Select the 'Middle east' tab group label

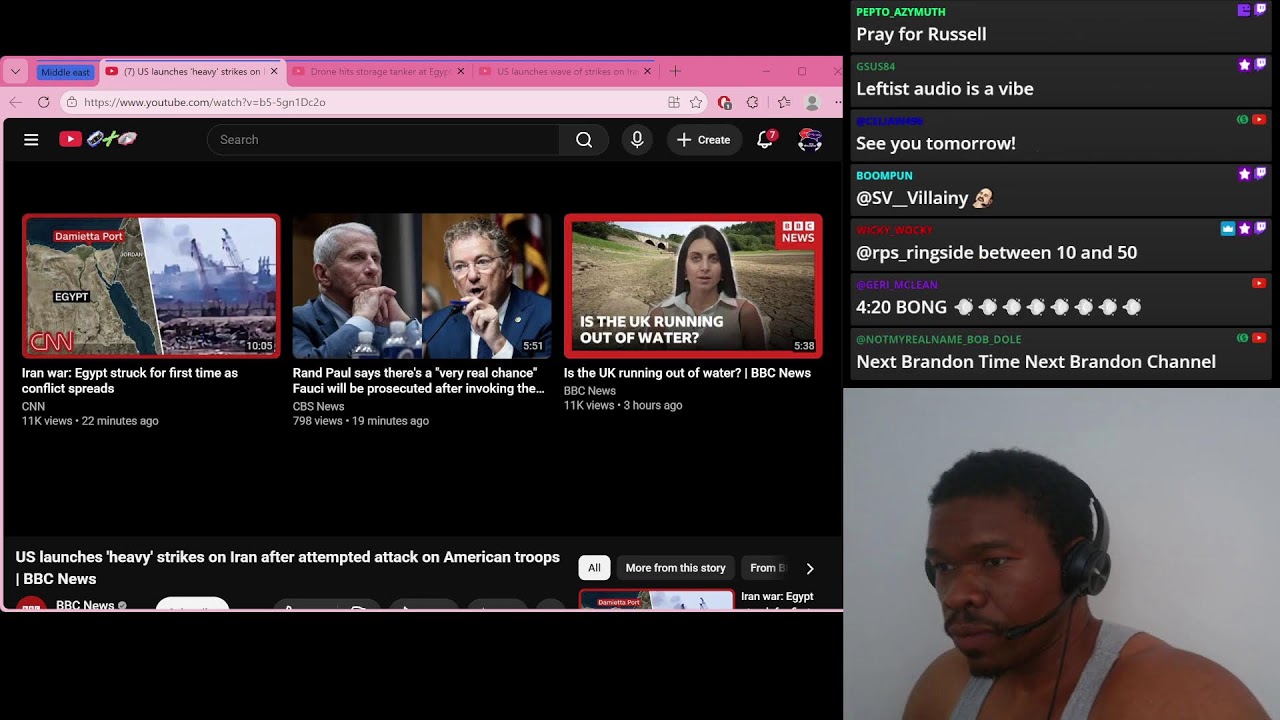point(66,72)
